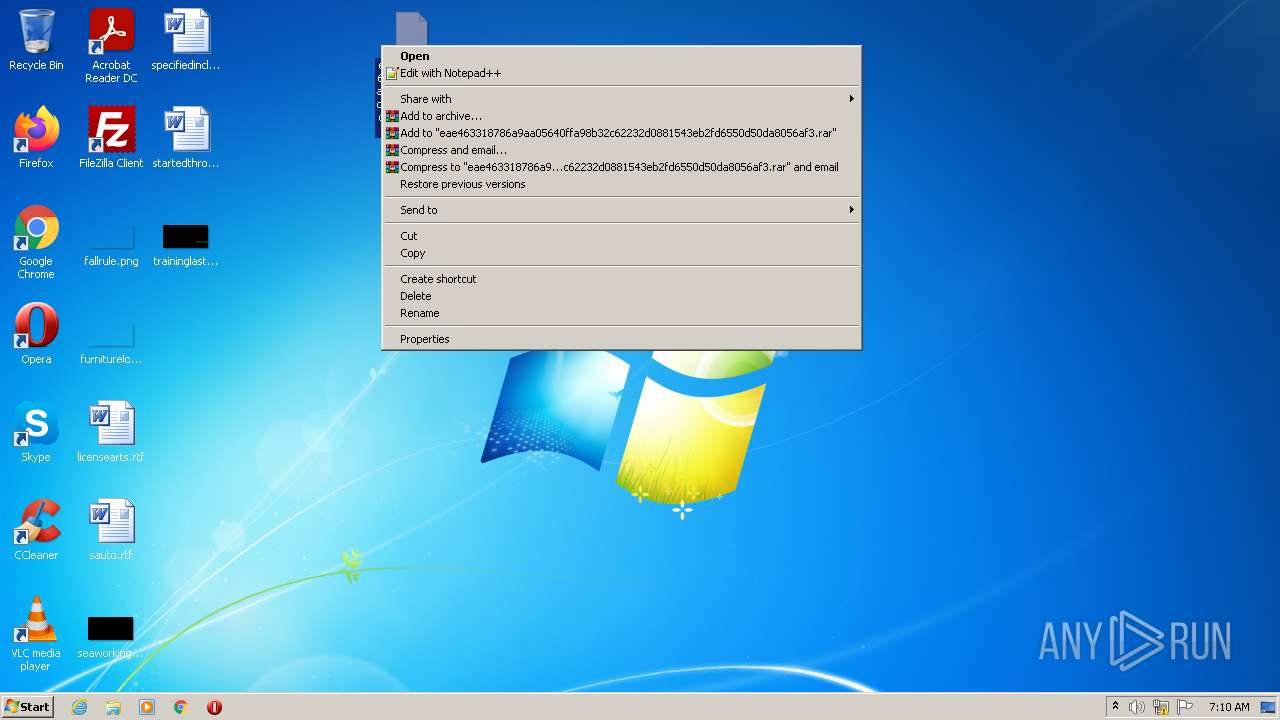Click the Opera taskbar icon
The width and height of the screenshot is (1280, 720).
(x=214, y=707)
